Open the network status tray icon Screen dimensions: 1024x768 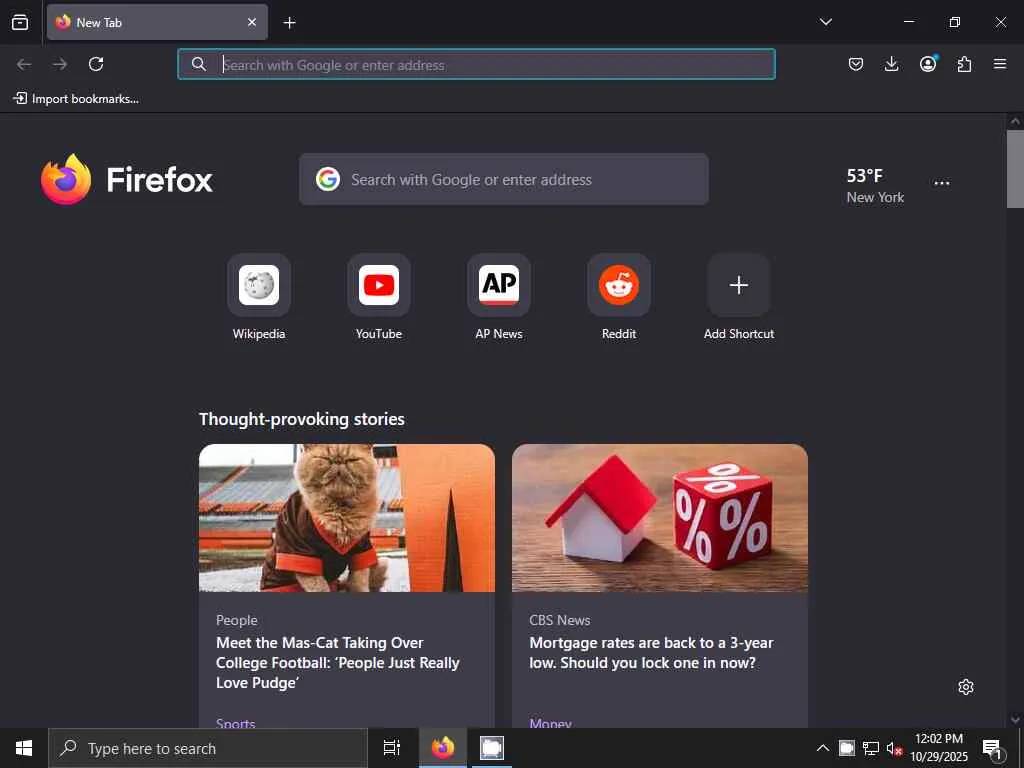click(871, 748)
